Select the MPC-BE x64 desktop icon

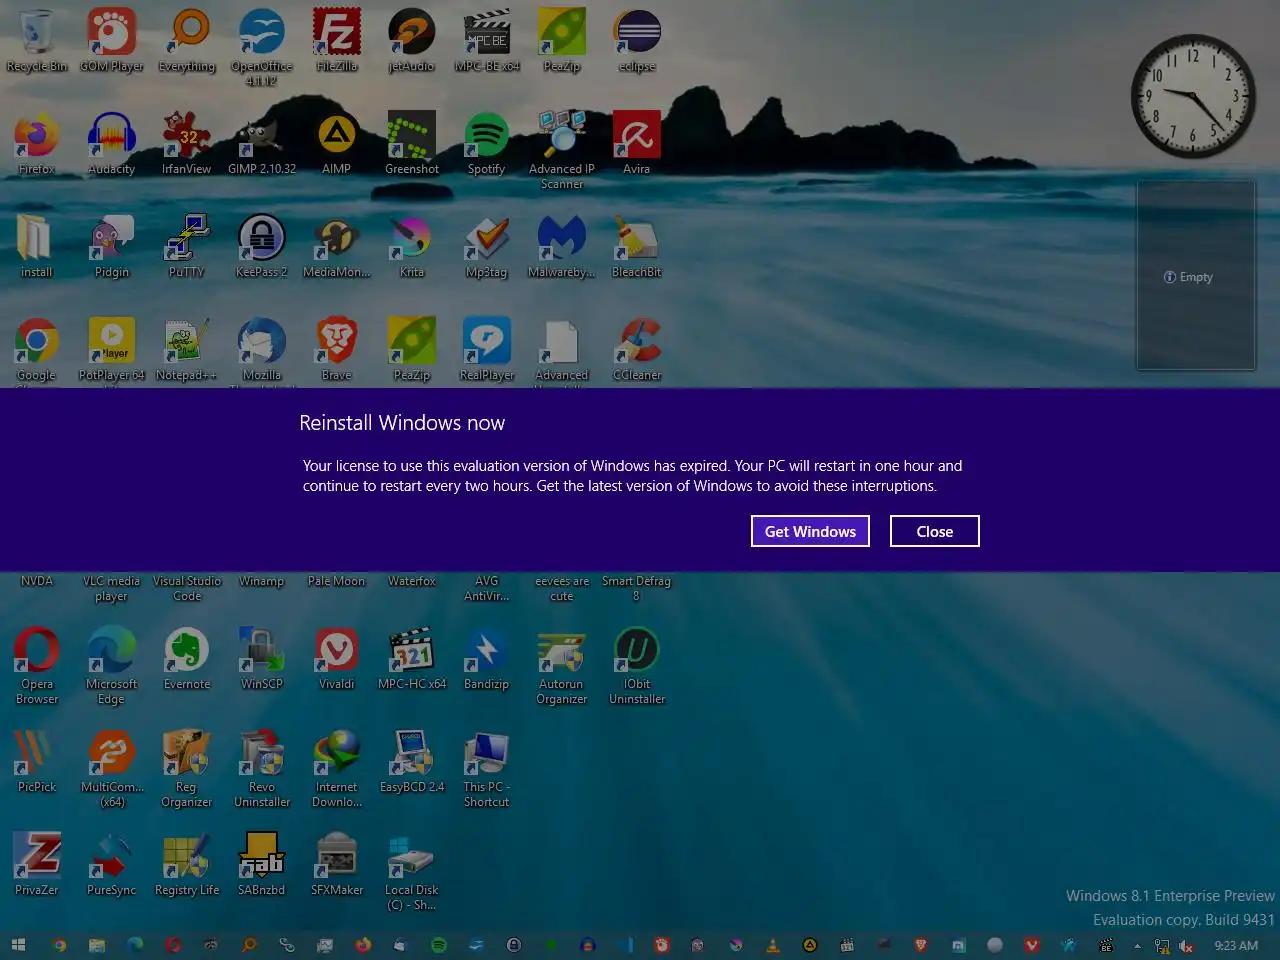(487, 40)
